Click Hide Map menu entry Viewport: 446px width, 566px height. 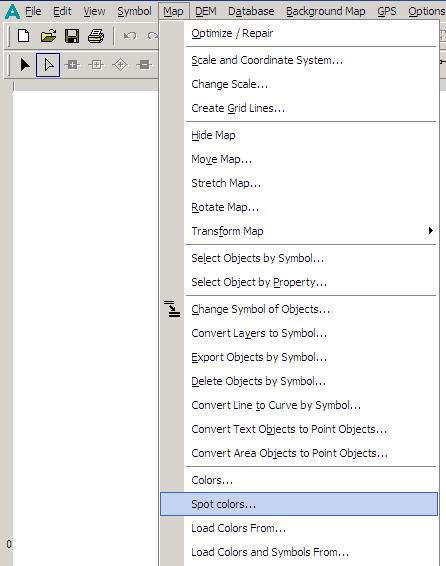point(299,135)
